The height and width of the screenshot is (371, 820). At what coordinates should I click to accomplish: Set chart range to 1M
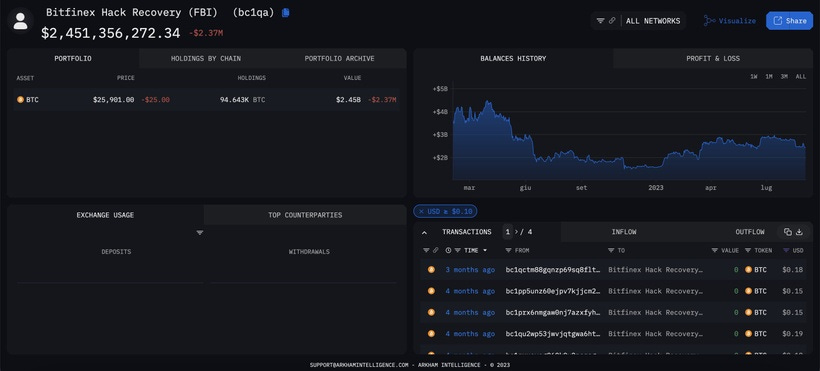[x=769, y=76]
